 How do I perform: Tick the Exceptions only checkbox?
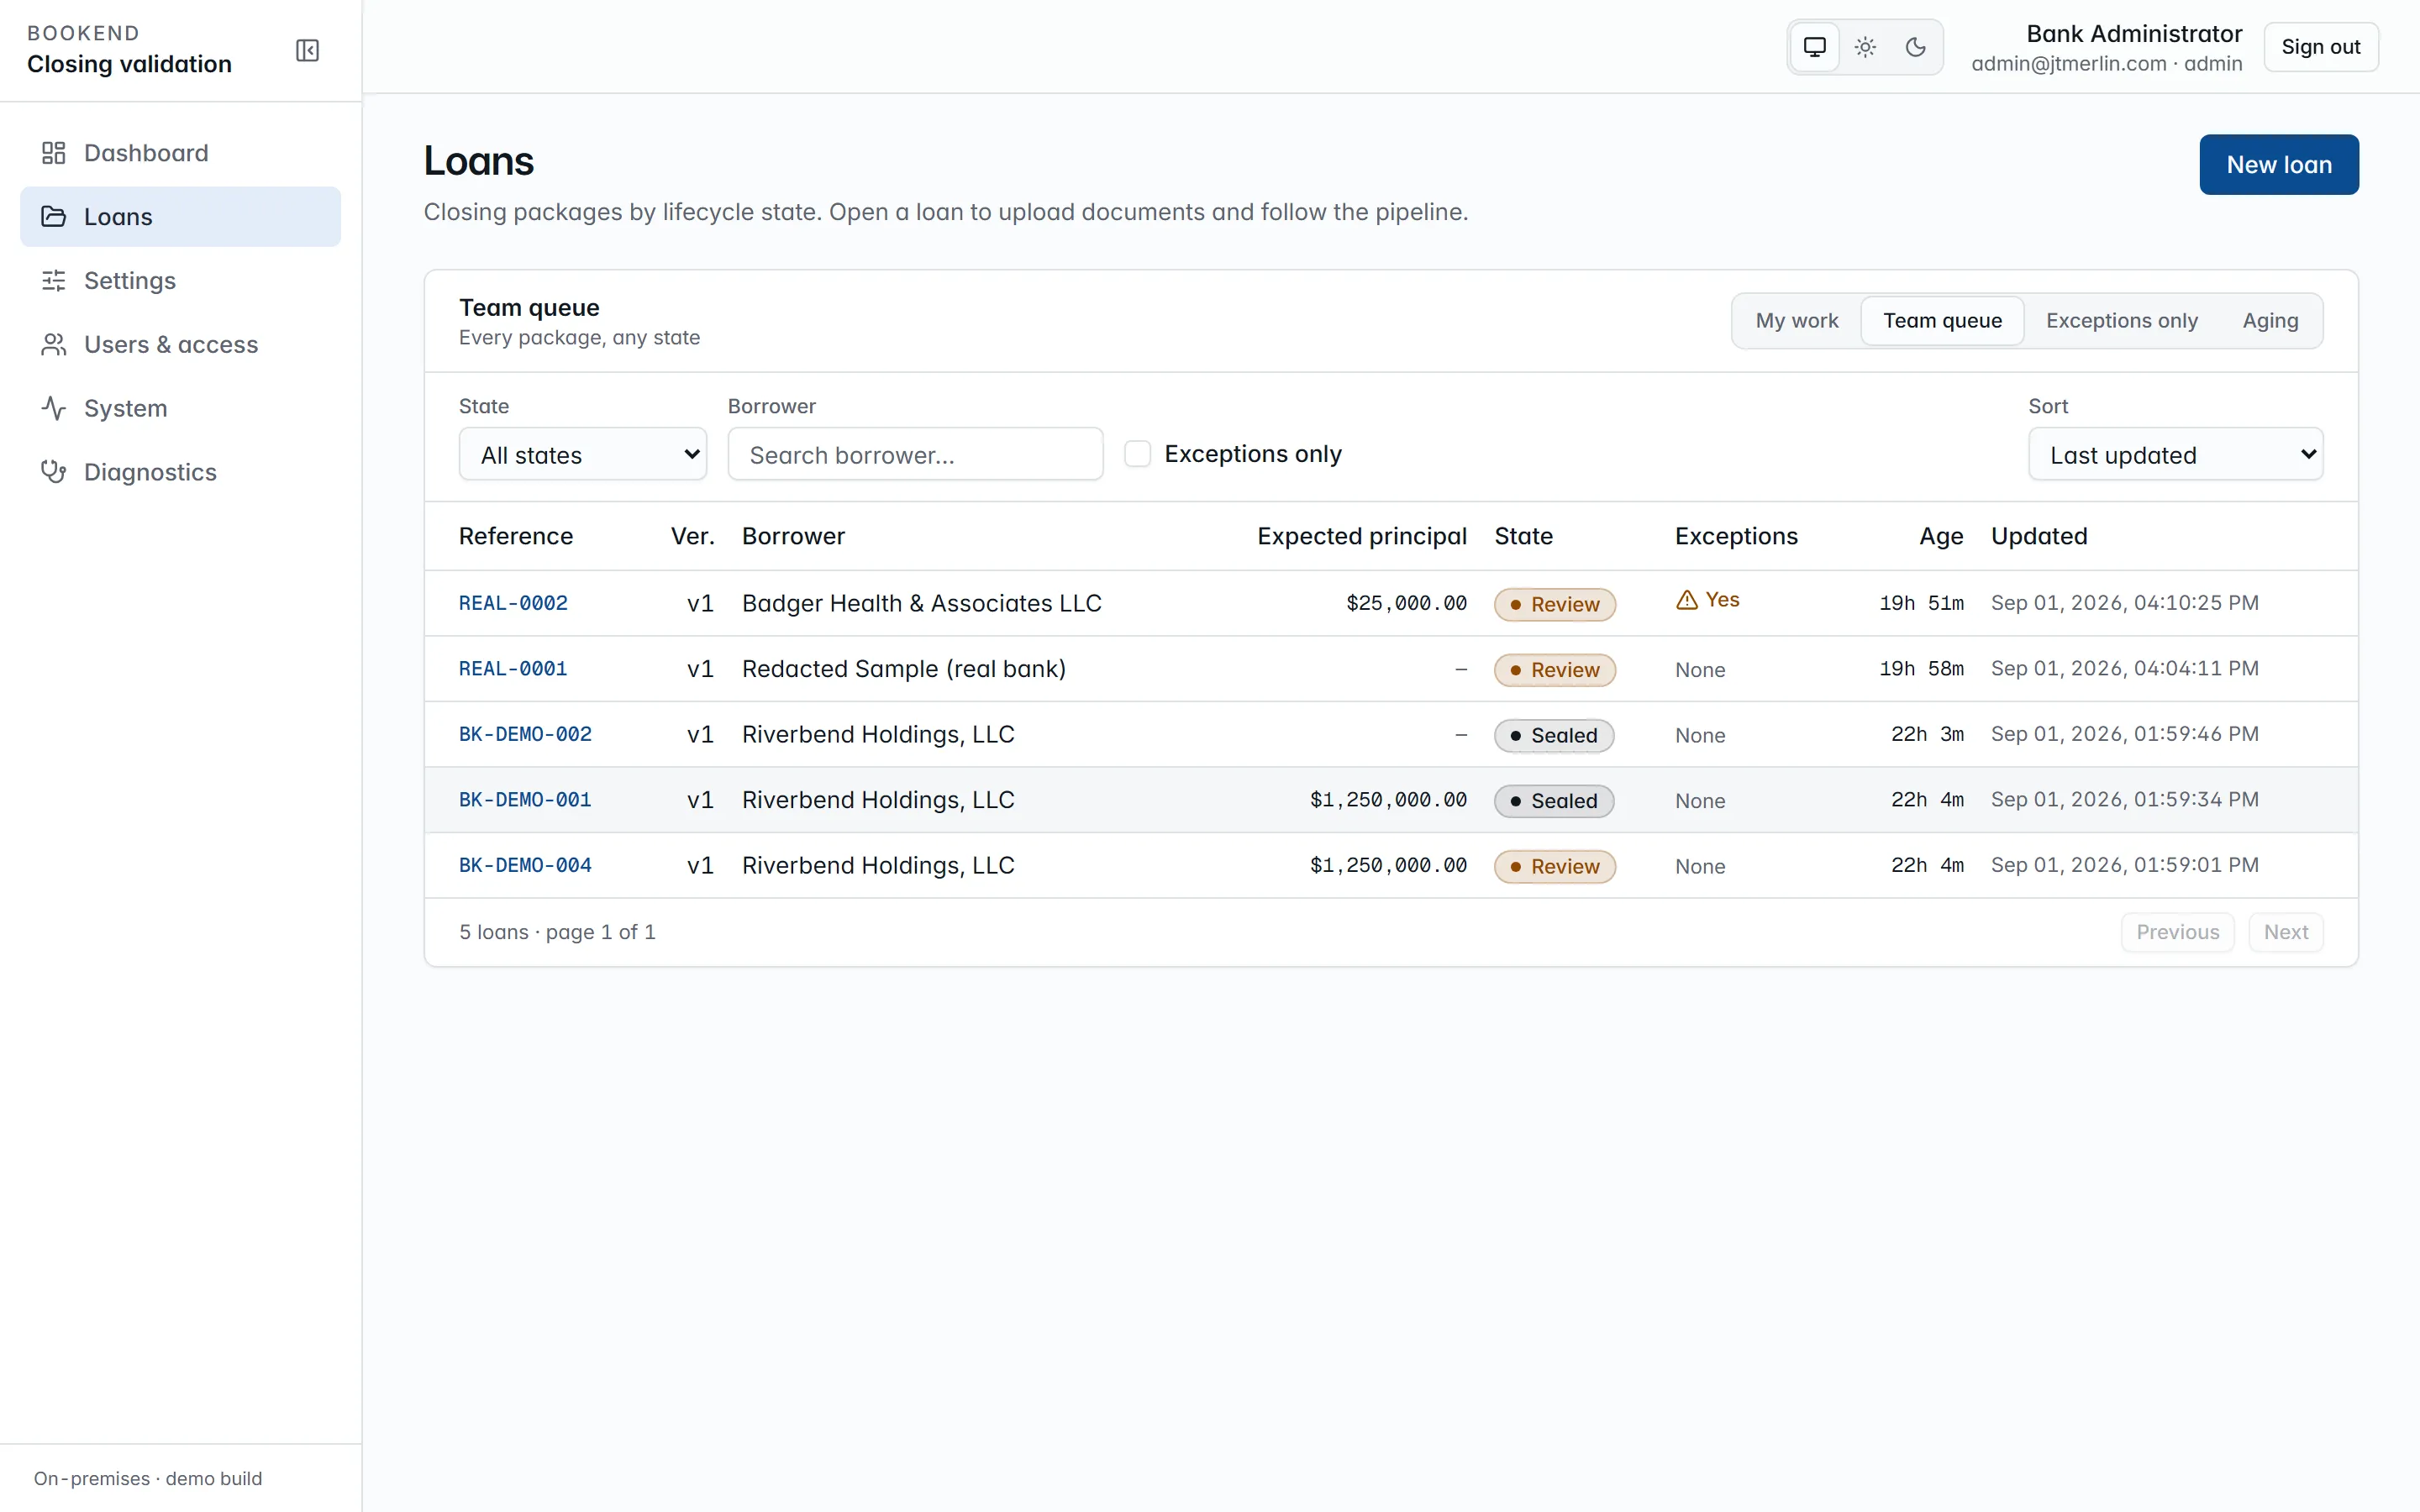pyautogui.click(x=1137, y=454)
